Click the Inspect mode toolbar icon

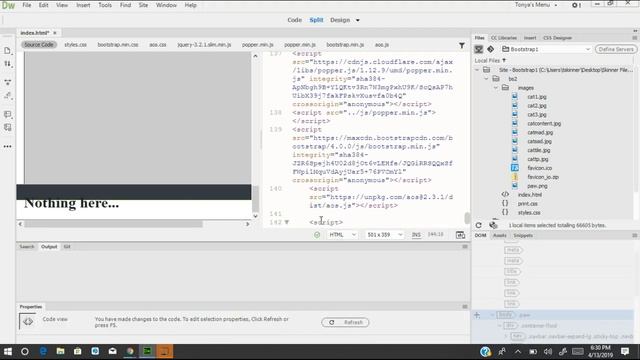pos(7,96)
